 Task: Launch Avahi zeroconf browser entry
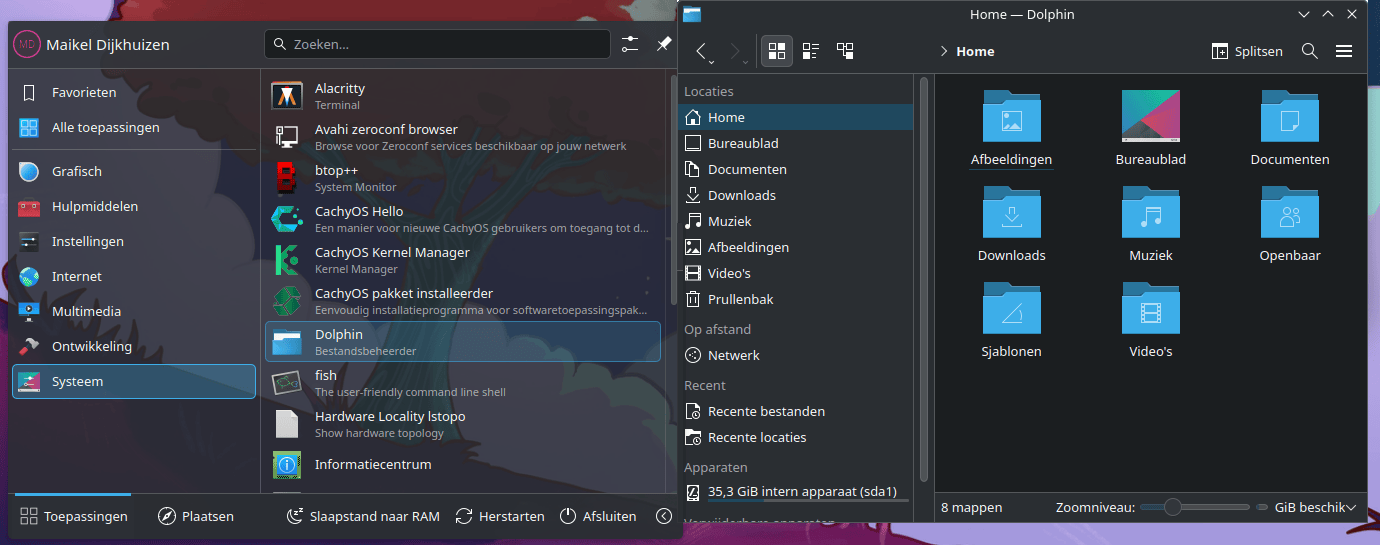click(x=462, y=137)
